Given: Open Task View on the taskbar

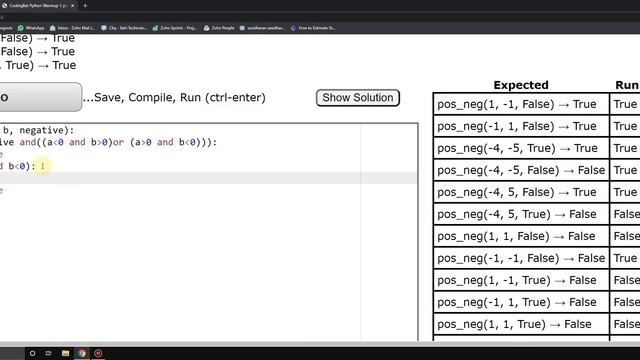Looking at the screenshot, I should tap(49, 353).
